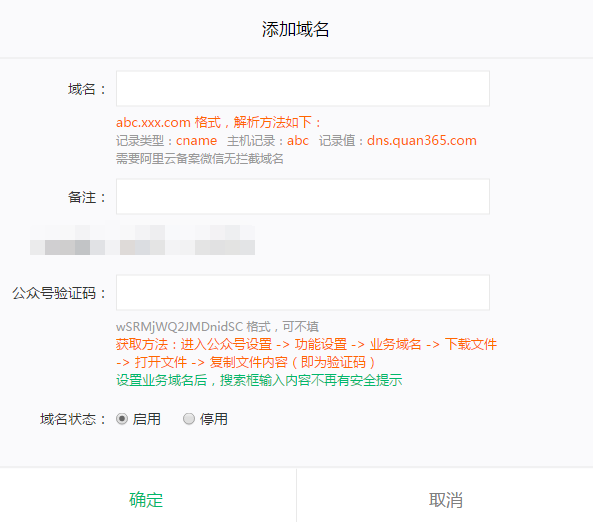Screen dimensions: 593x522
Task: Click the orange cname record type text
Action: (197, 140)
